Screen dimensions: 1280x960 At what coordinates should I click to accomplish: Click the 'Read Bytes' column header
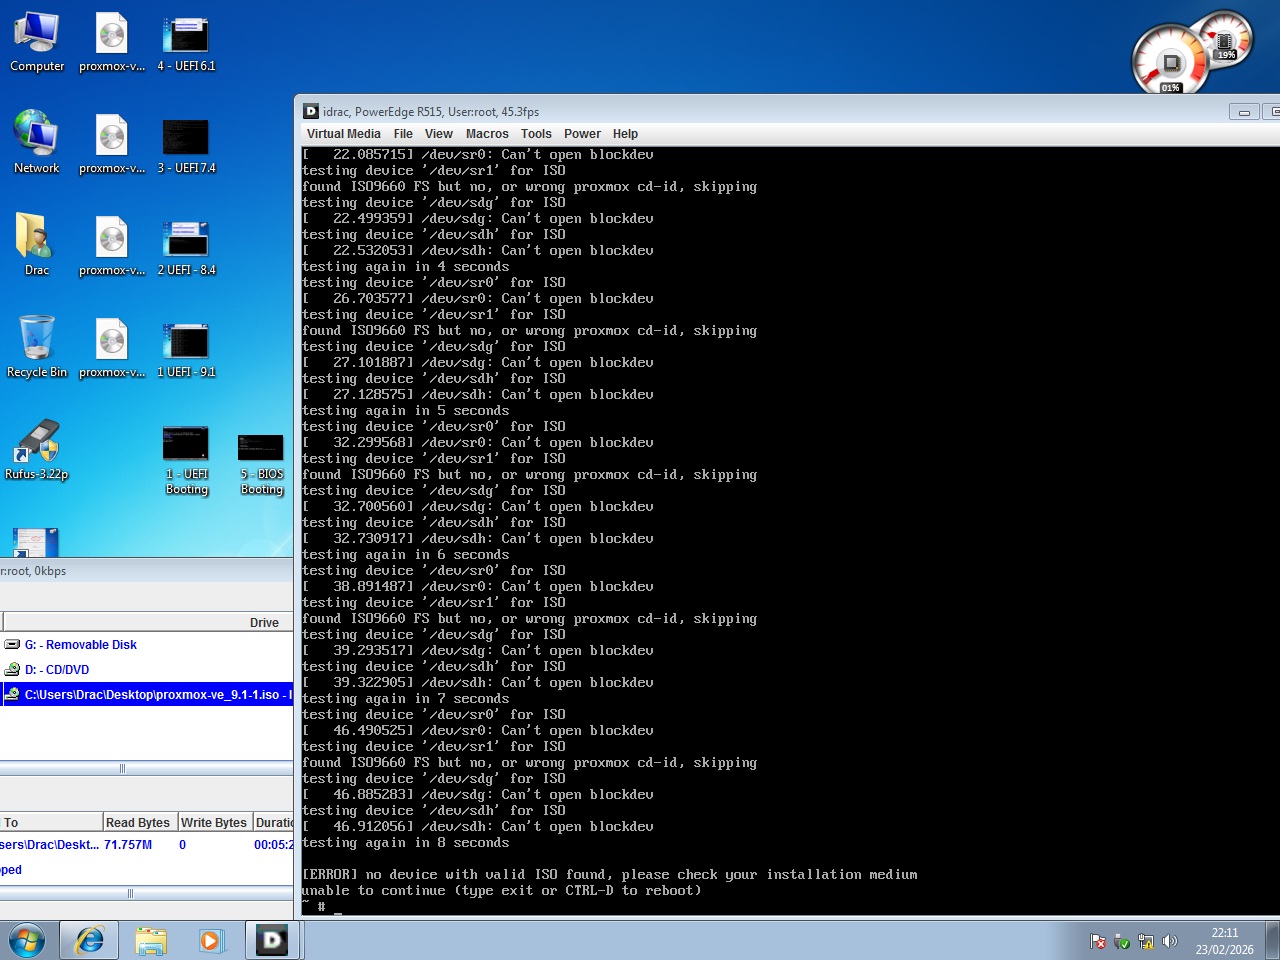click(x=140, y=822)
